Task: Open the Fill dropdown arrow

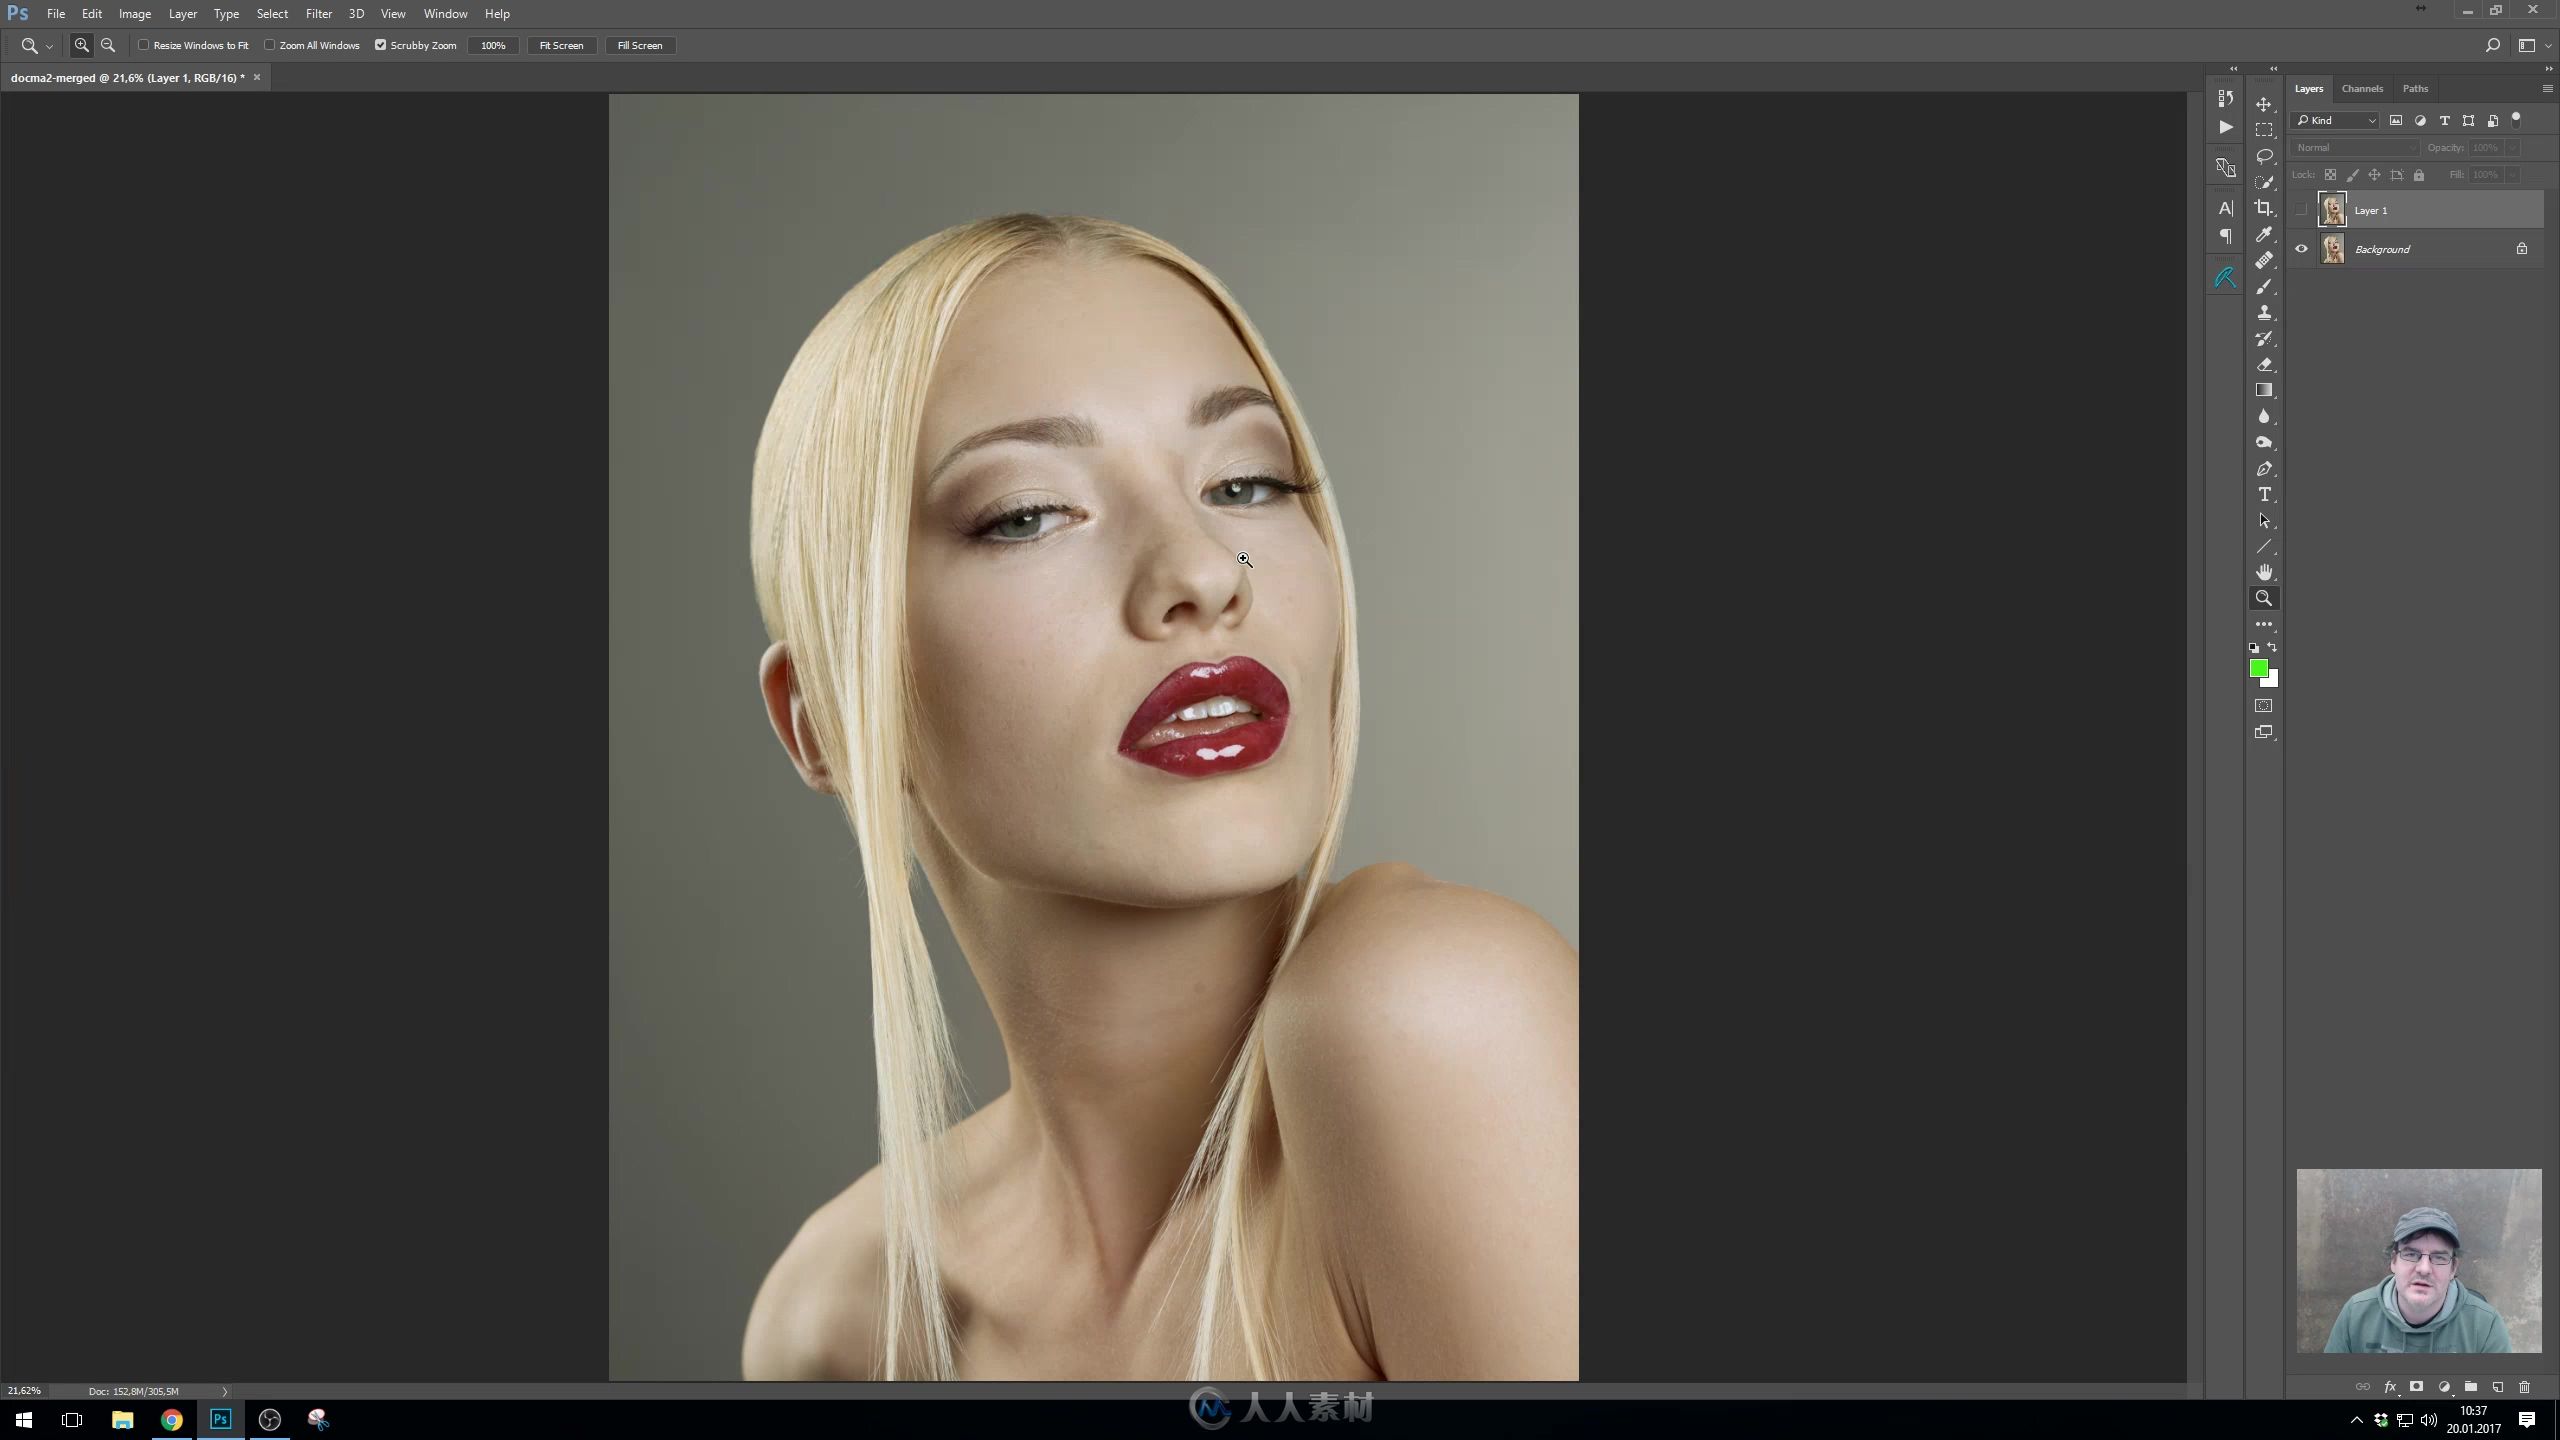Action: [x=2511, y=174]
